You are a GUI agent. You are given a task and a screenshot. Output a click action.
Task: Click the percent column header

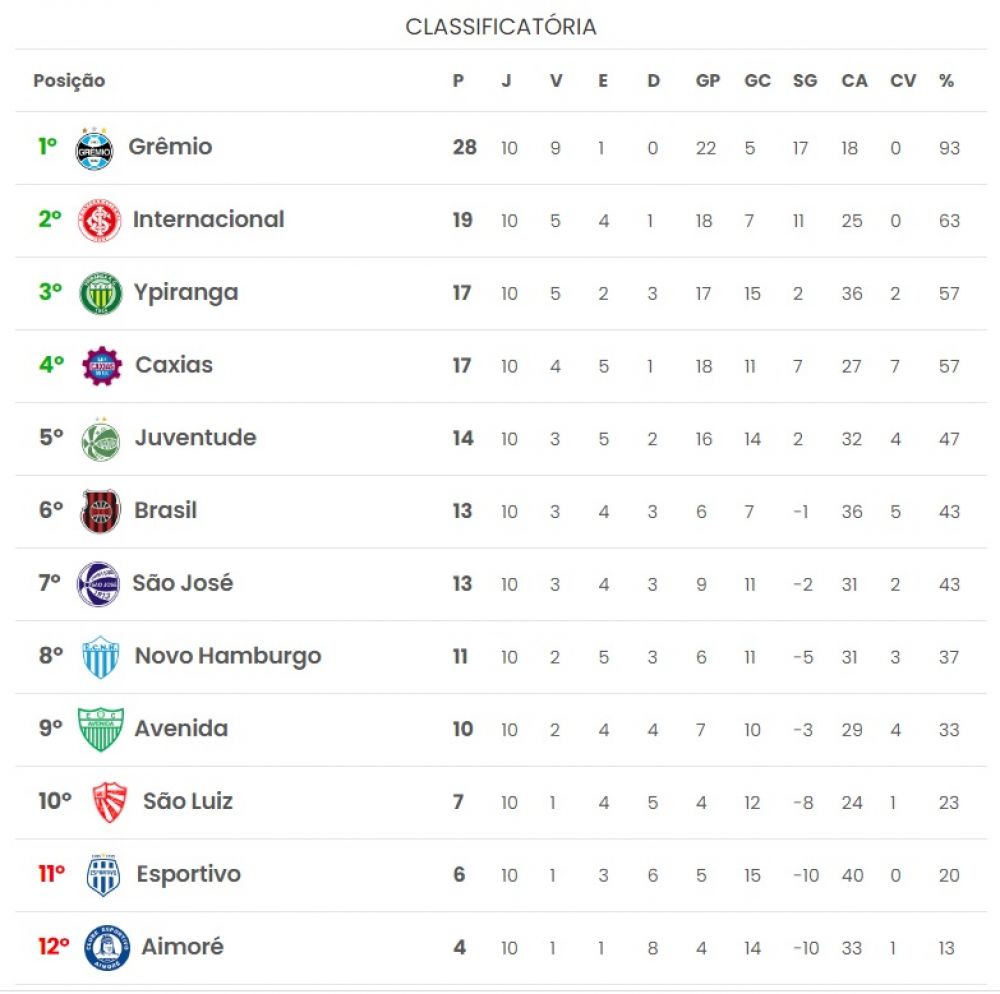click(x=946, y=81)
